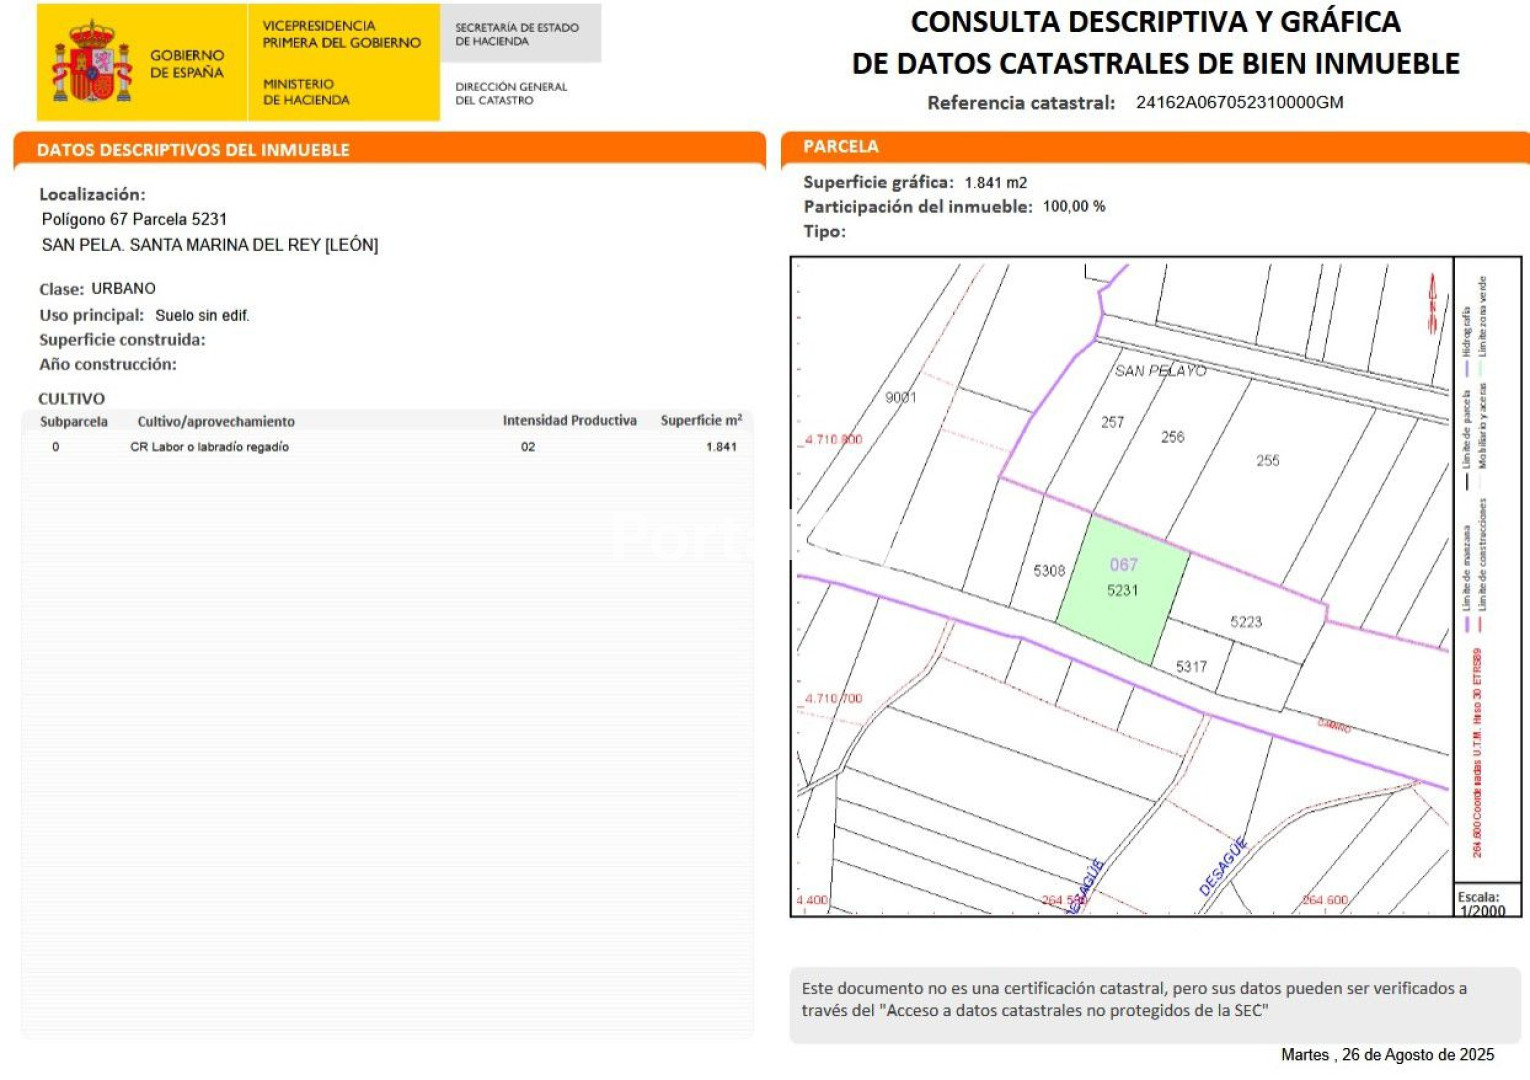
Task: Click the Intensidad Productiva column header
Action: 569,421
